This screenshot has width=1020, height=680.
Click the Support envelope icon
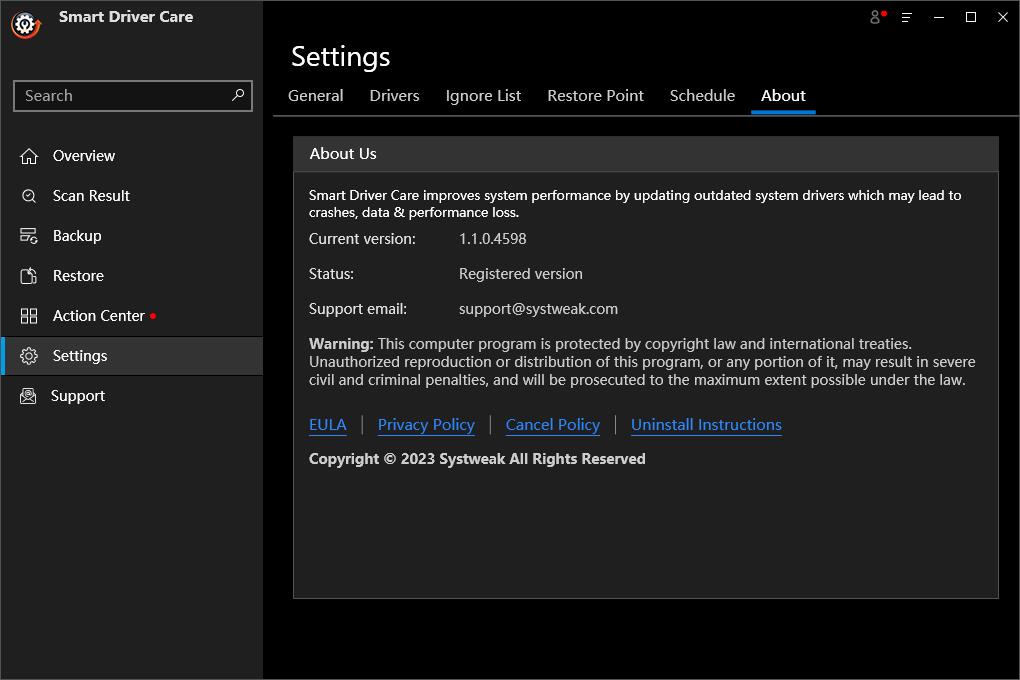click(x=29, y=396)
